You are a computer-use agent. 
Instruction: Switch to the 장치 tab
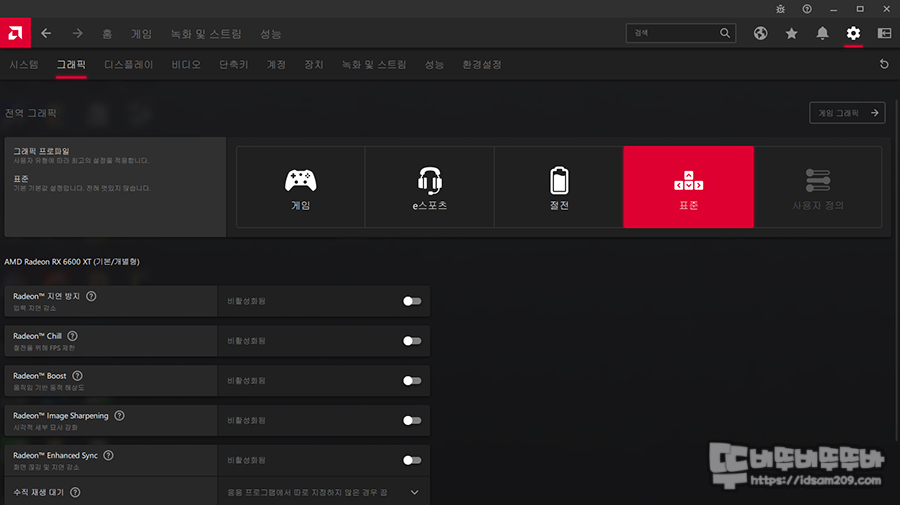314,64
